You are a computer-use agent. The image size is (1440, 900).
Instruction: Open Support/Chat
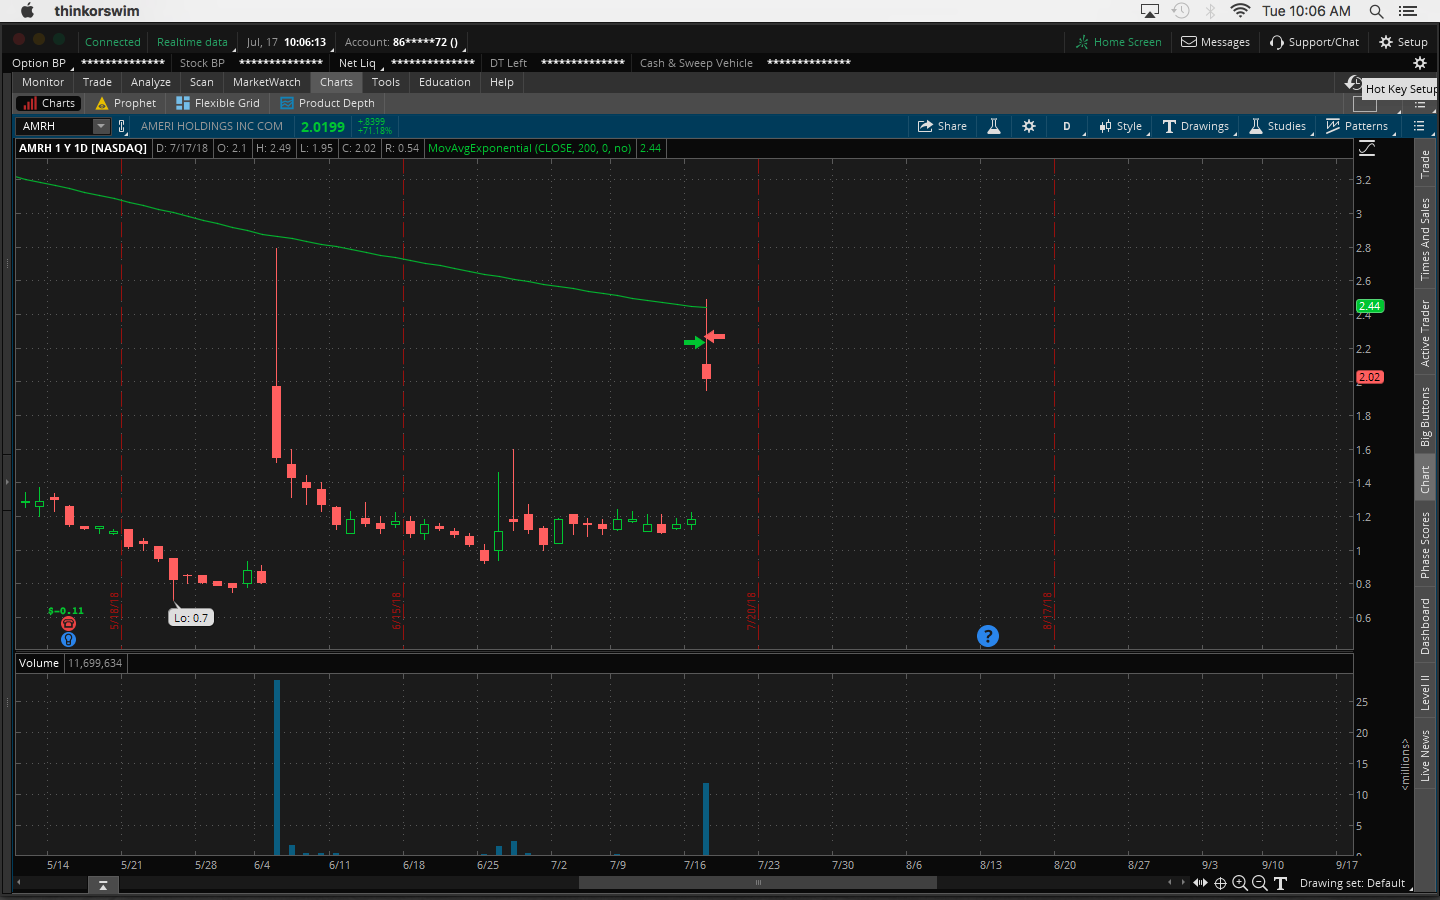point(1314,42)
